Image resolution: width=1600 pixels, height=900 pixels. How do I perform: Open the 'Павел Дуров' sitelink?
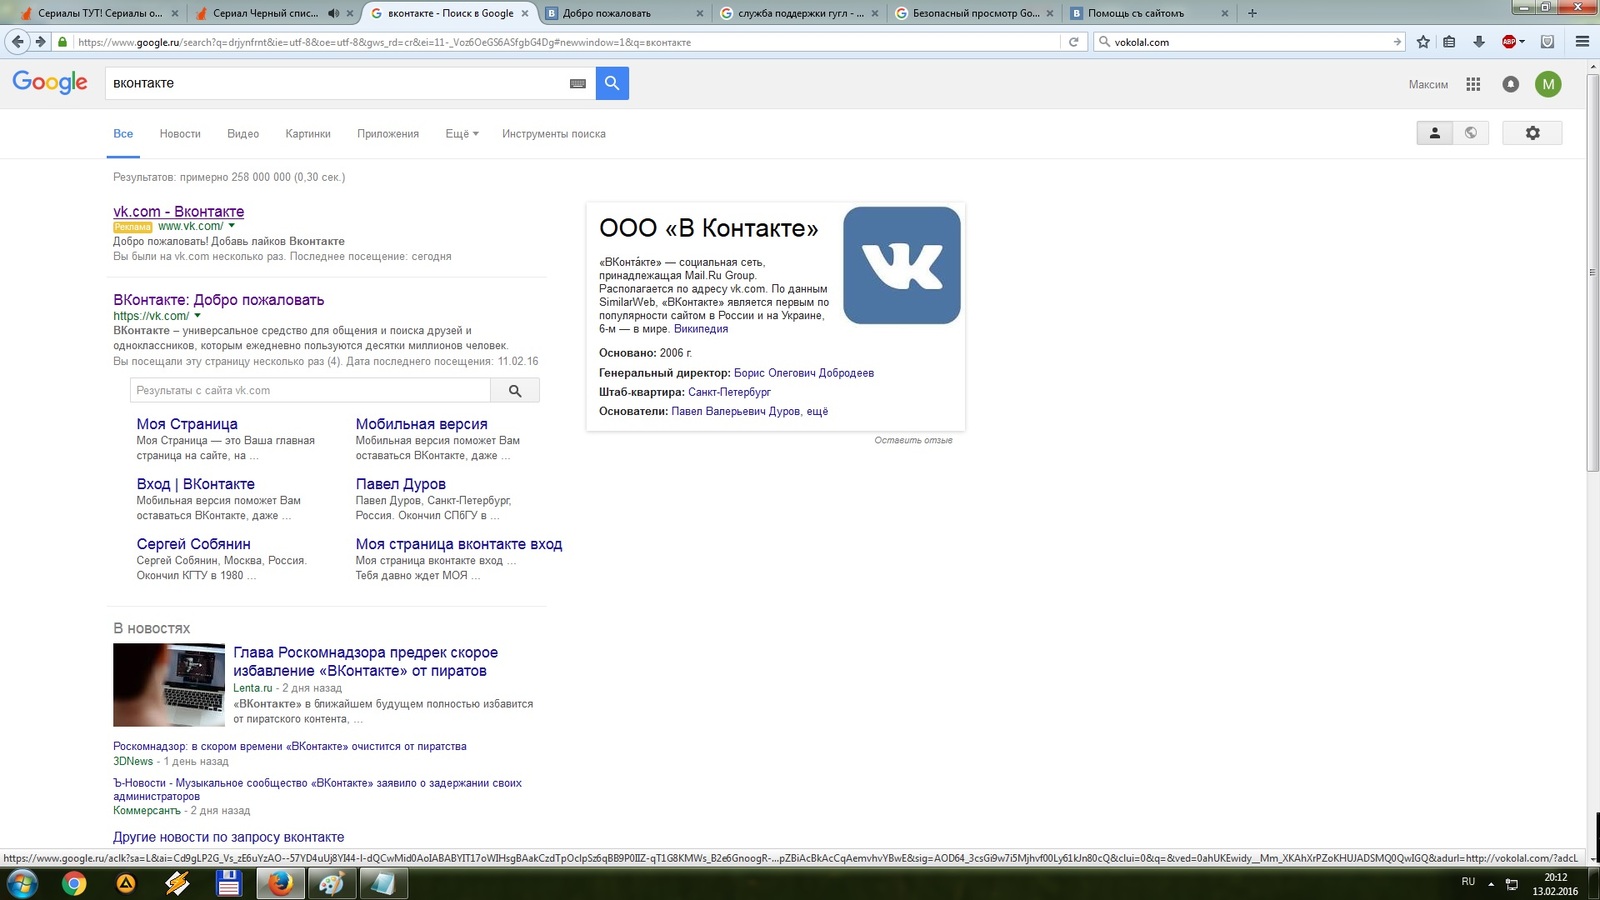click(401, 484)
